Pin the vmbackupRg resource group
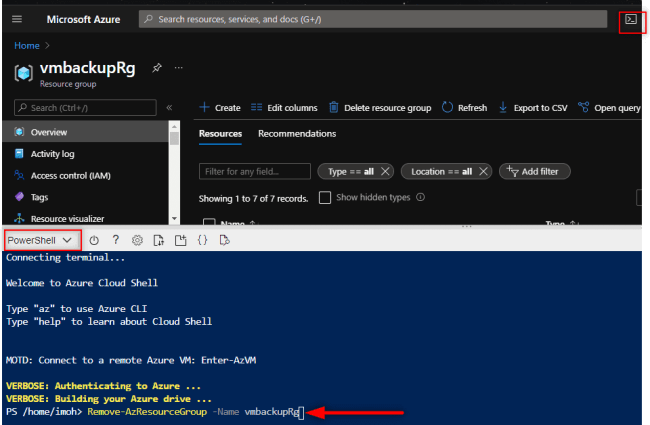This screenshot has height=425, width=650. 157,68
